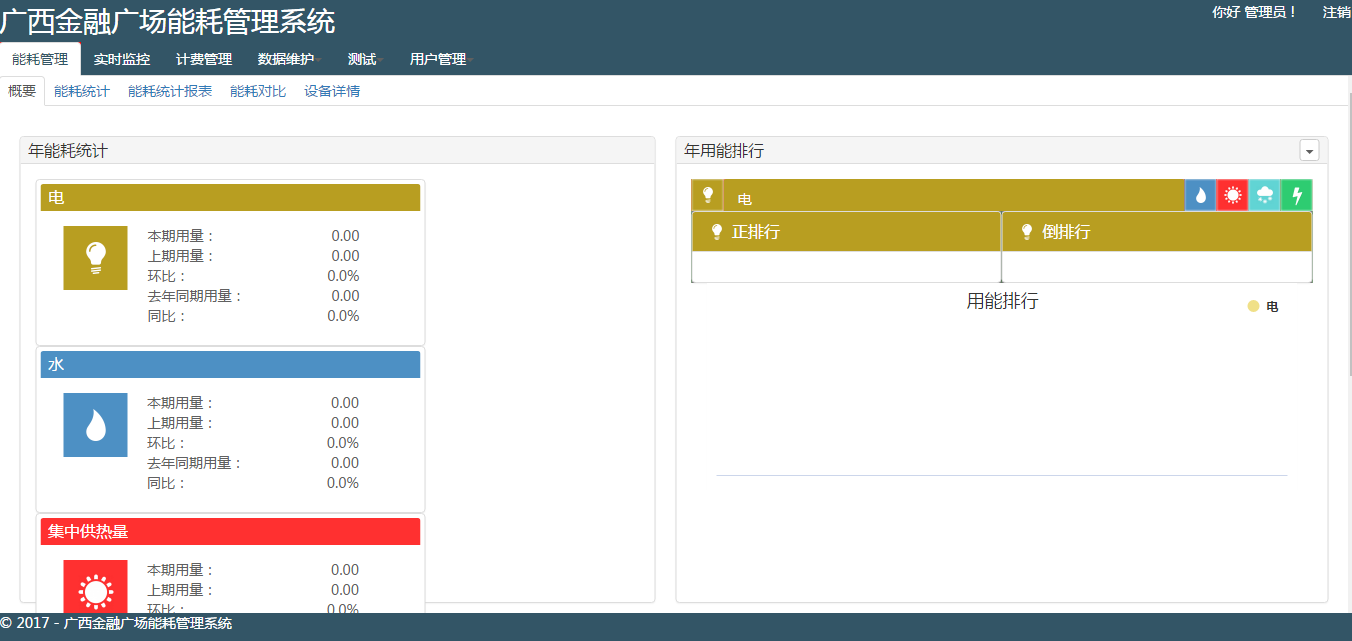Select the water drop icon in ranking panel
The width and height of the screenshot is (1352, 641).
[x=1200, y=195]
